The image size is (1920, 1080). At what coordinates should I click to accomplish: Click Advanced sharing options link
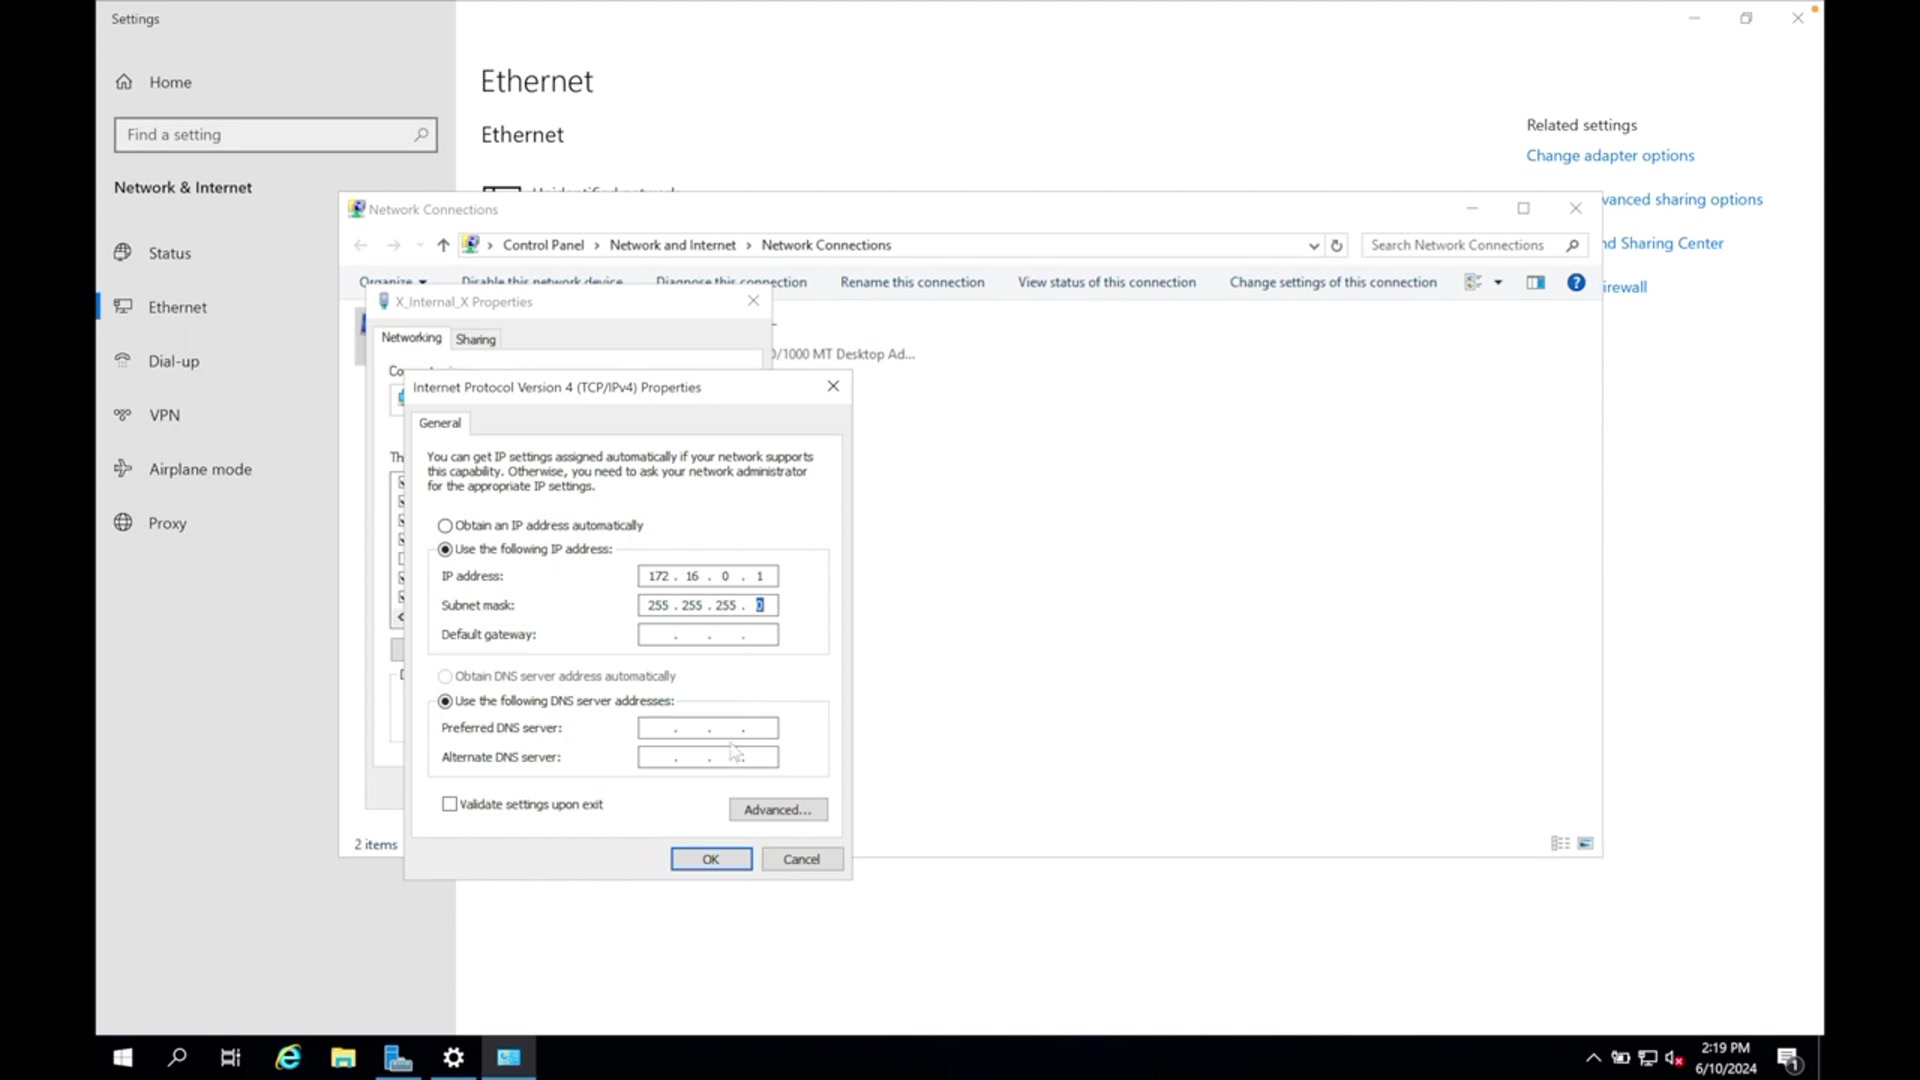pos(1682,199)
